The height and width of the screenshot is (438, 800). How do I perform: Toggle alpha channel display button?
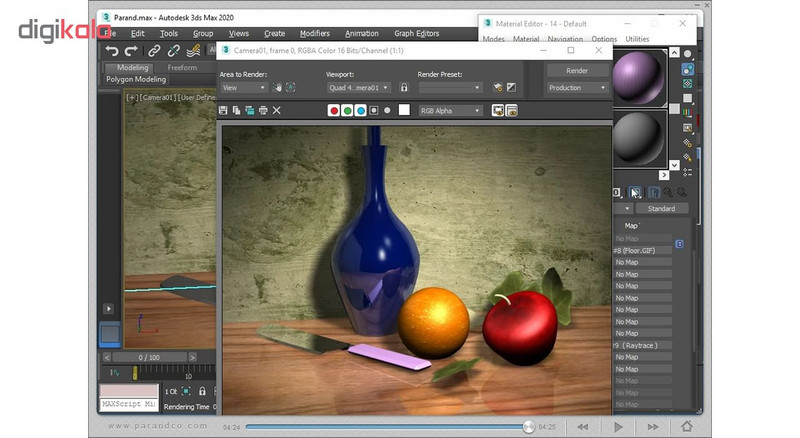tap(373, 110)
